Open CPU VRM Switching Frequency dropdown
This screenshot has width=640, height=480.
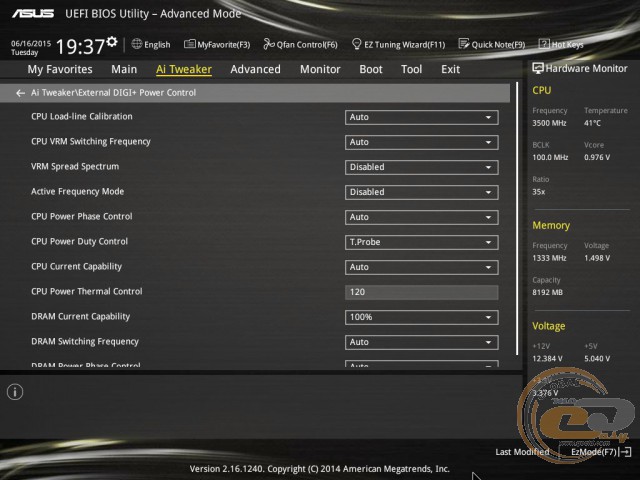click(421, 142)
